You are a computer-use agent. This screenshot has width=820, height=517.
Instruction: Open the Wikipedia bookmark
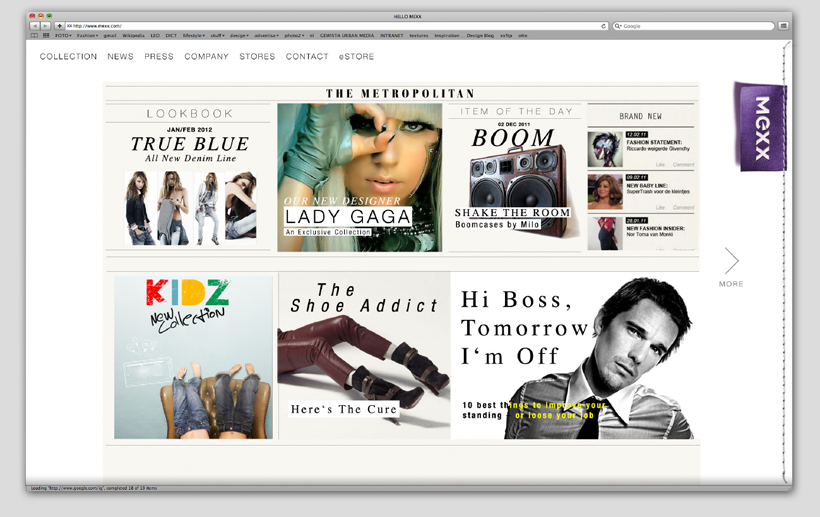pyautogui.click(x=133, y=36)
